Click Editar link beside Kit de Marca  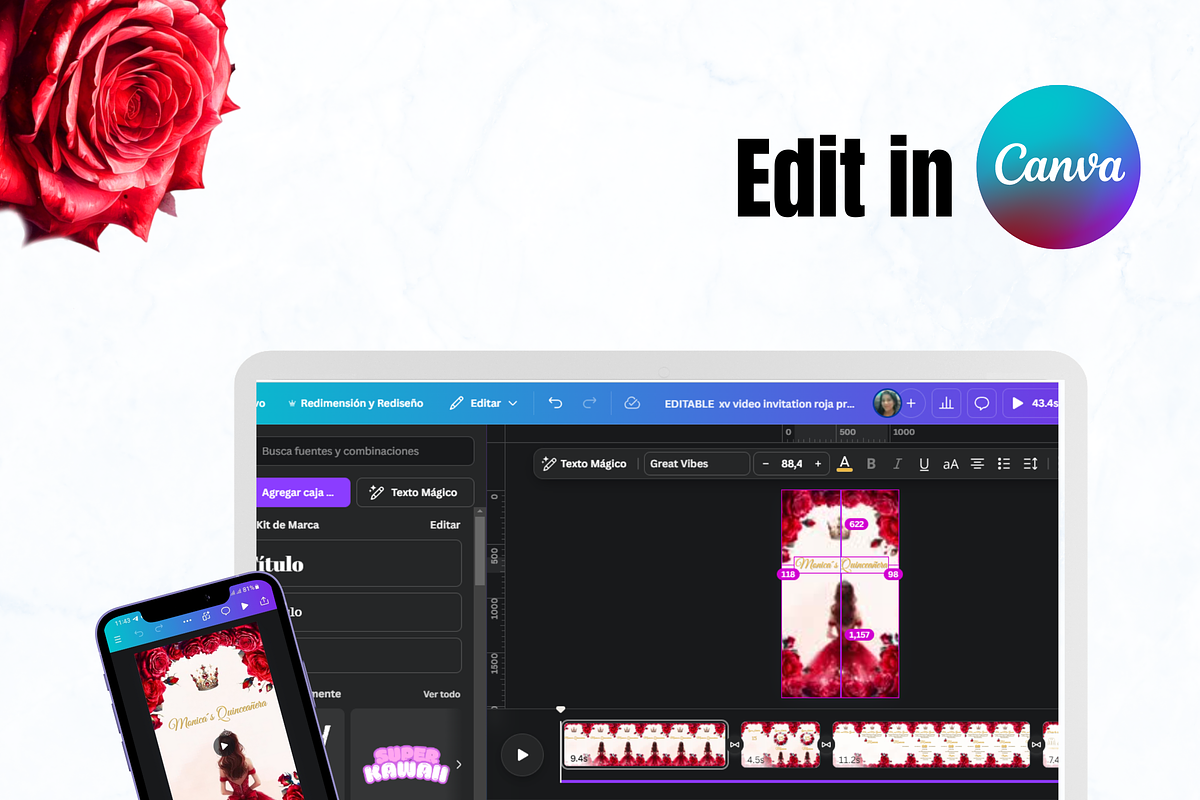point(445,524)
